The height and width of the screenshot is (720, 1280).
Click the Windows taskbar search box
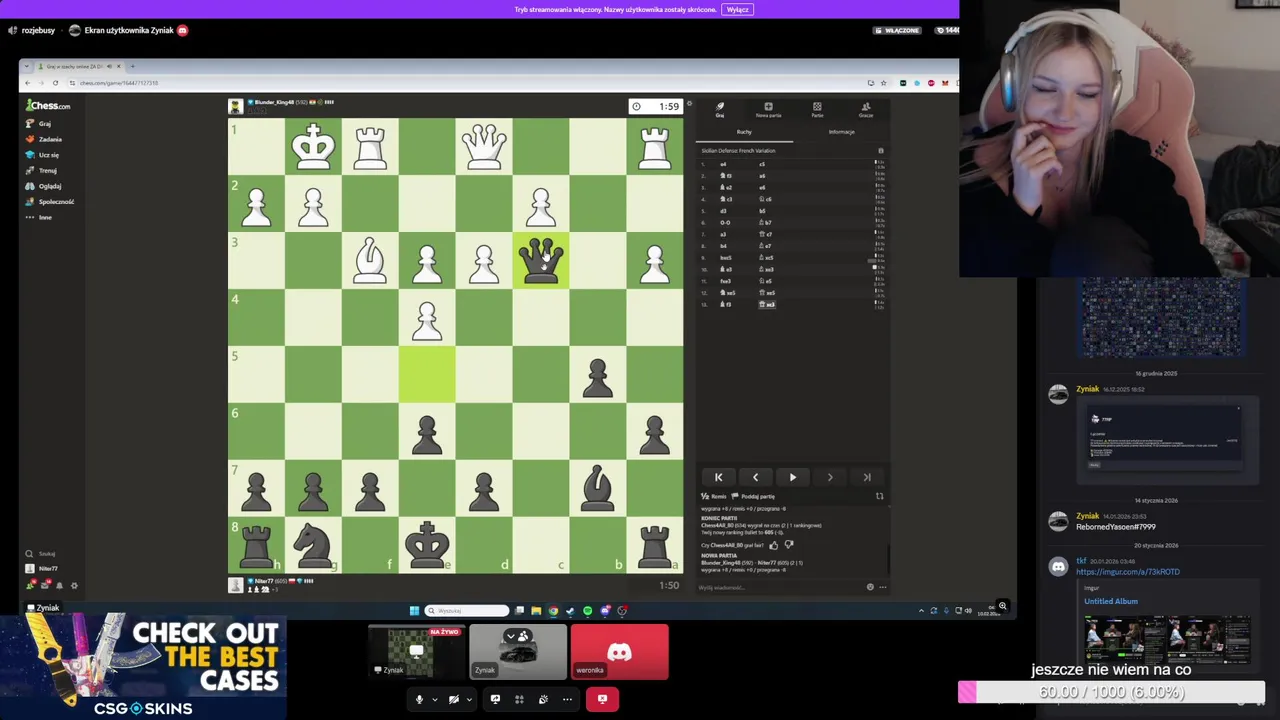coord(467,610)
